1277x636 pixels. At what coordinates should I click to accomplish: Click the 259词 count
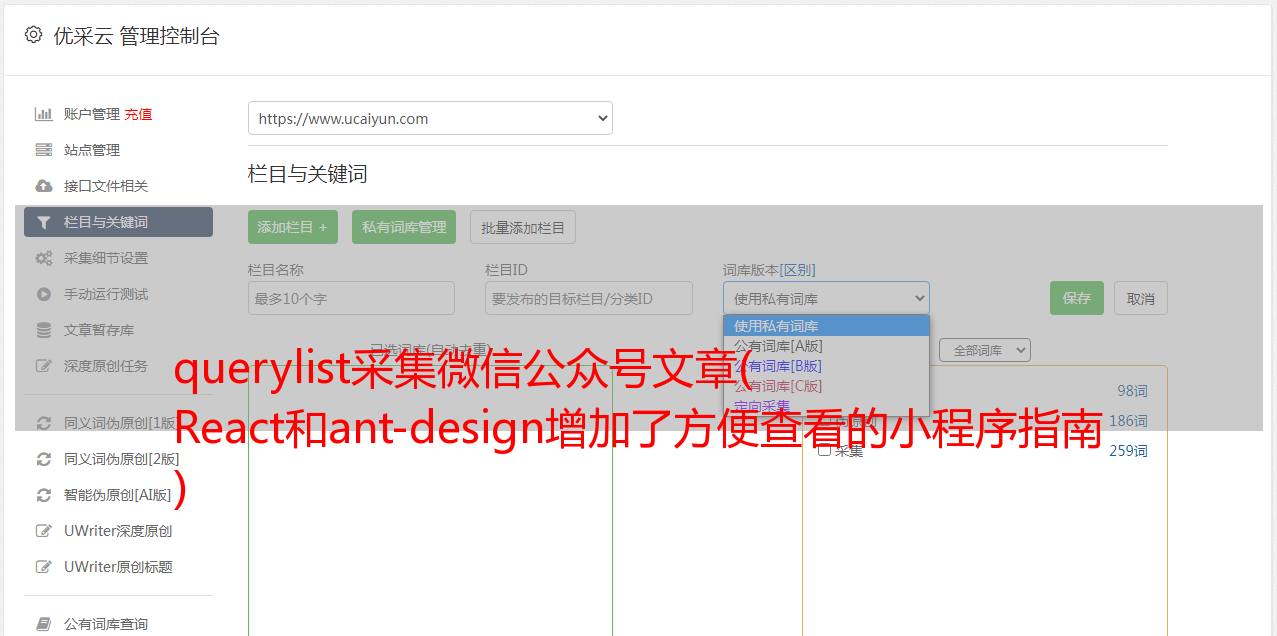coord(1128,451)
